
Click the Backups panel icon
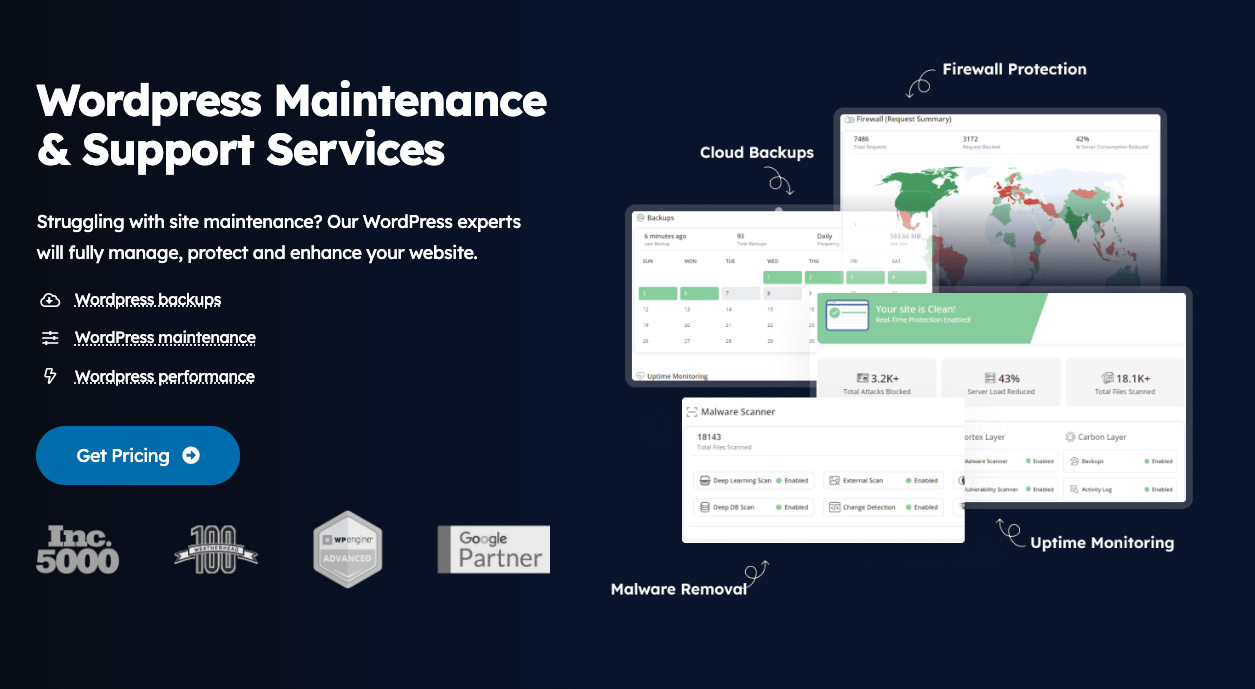pyautogui.click(x=640, y=218)
